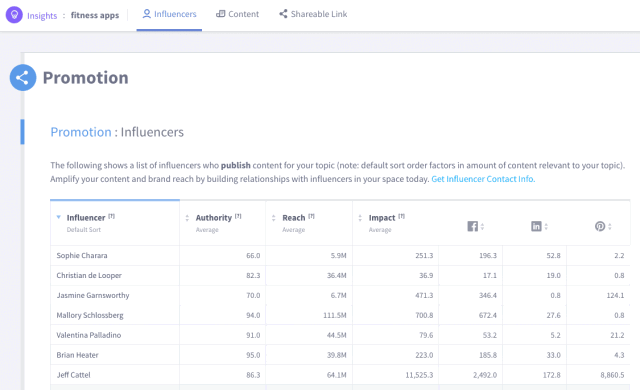Open Get Influencer Contact Info link
This screenshot has height=390, width=640.
(483, 179)
